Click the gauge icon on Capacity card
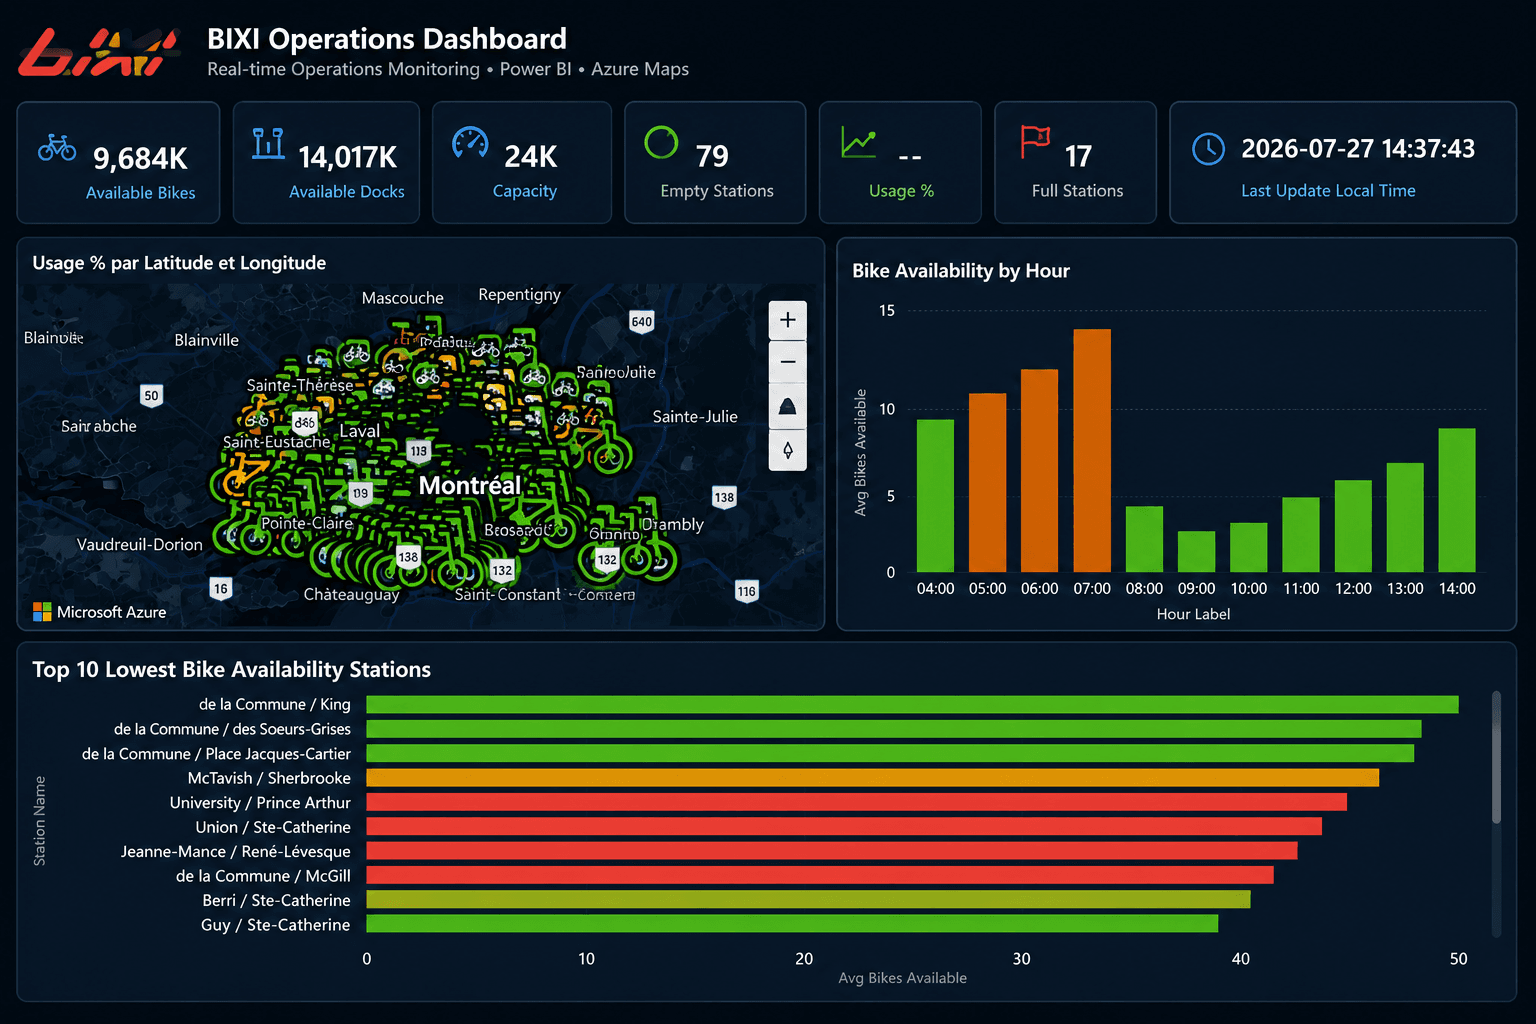 coord(470,143)
